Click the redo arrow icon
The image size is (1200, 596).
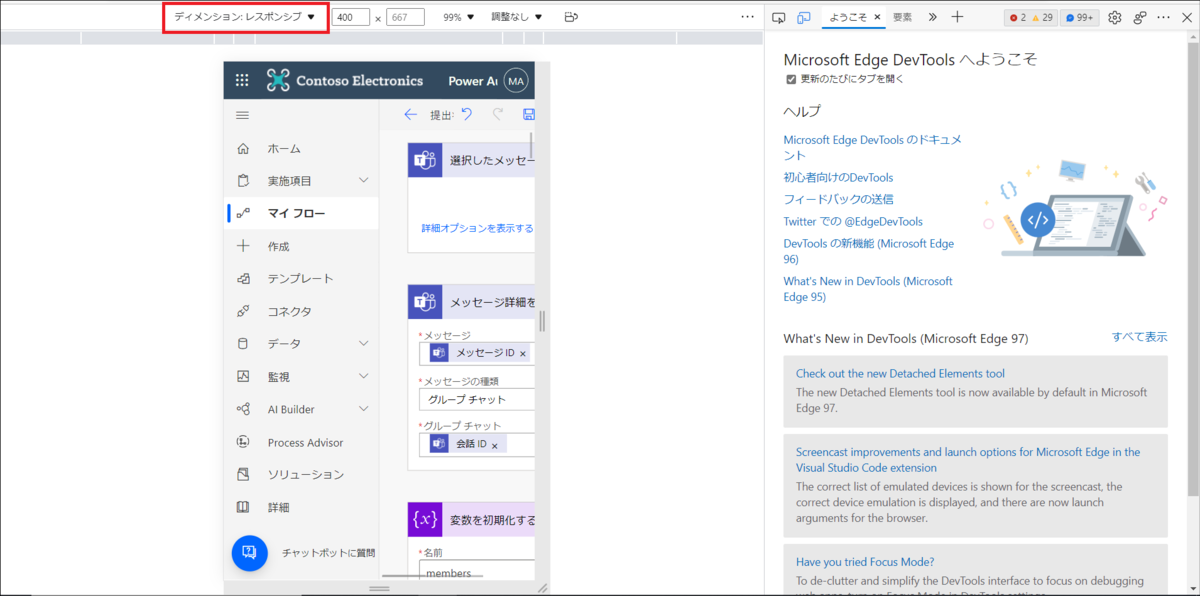(x=498, y=114)
